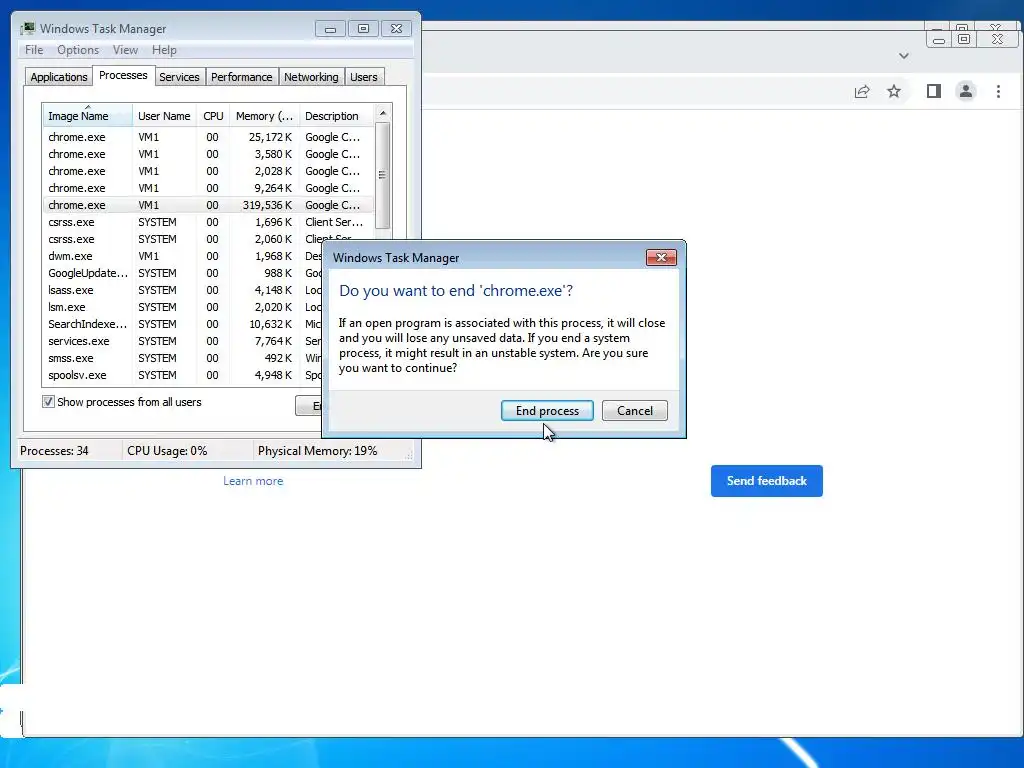1024x768 pixels.
Task: Click the Send feedback button in Chrome
Action: [767, 481]
